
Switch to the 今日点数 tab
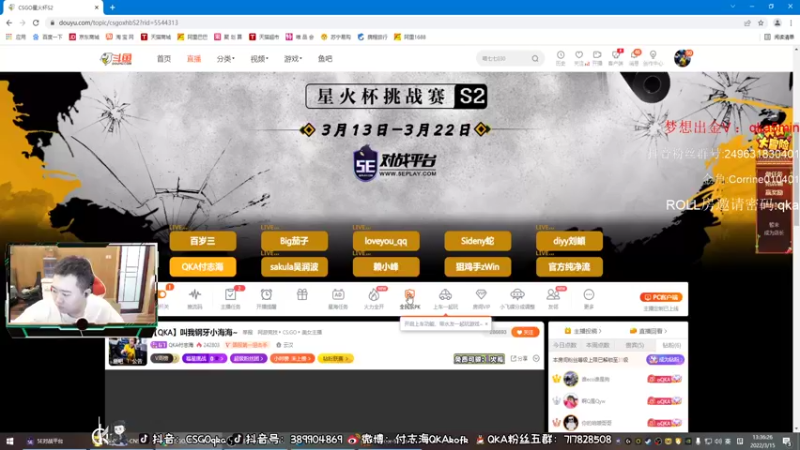pos(565,345)
